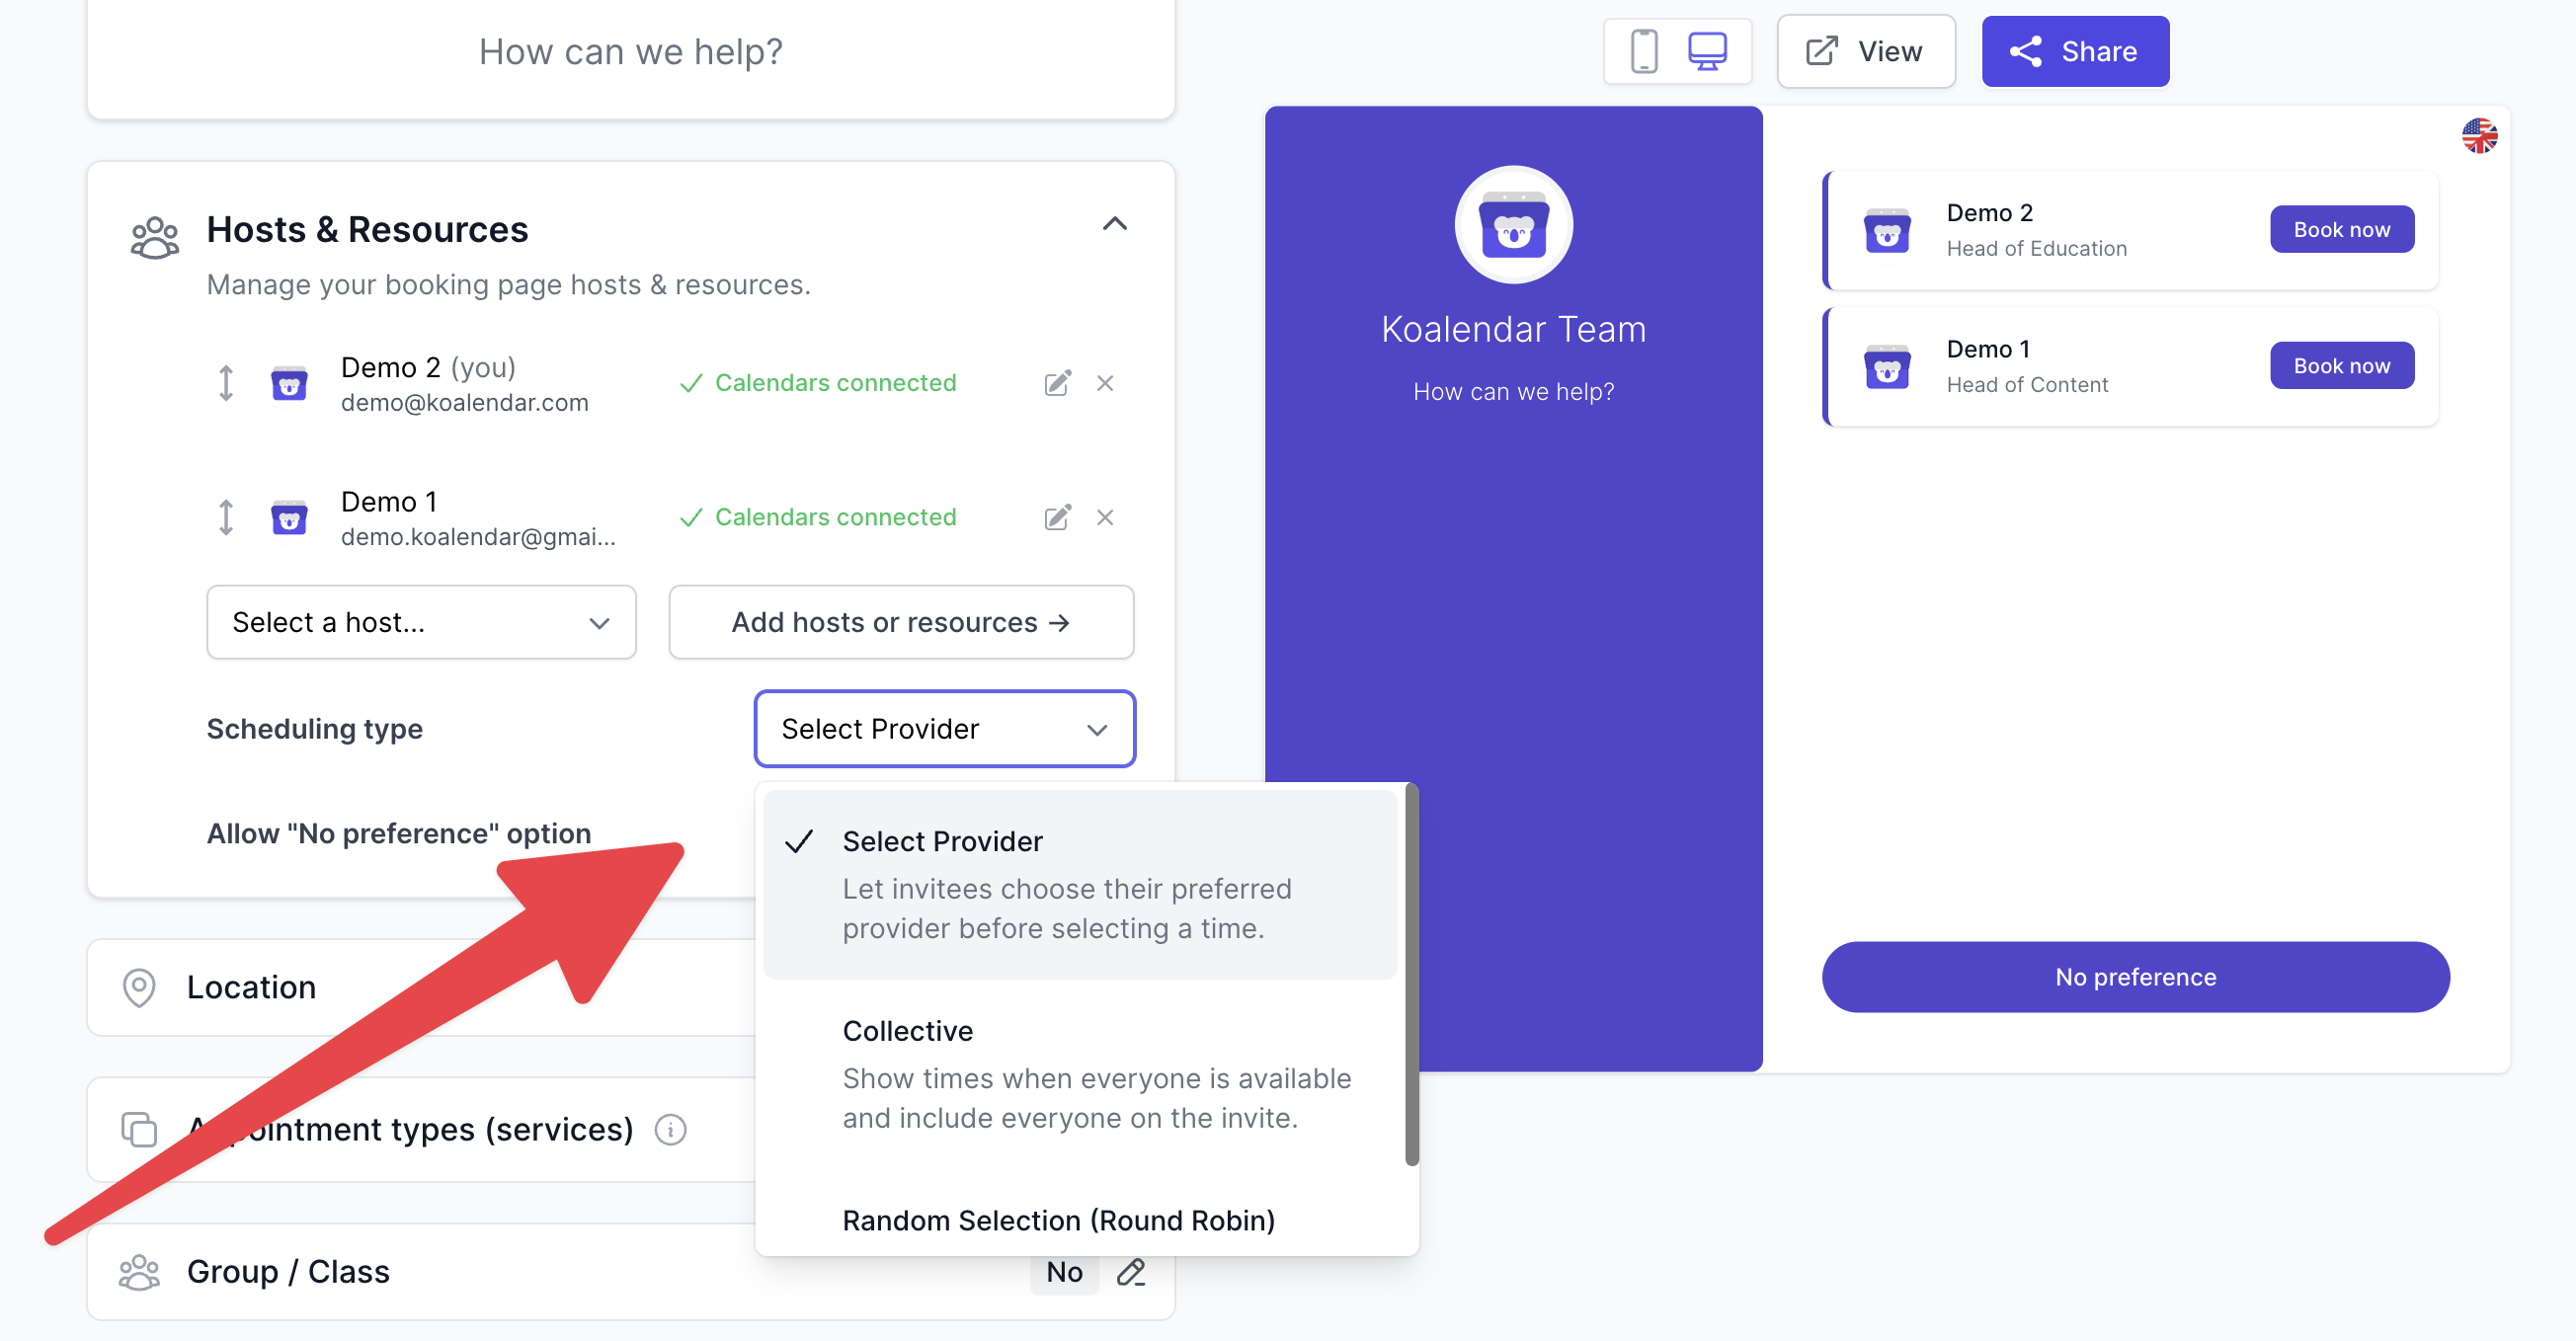Switch to desktop preview icon

tap(1707, 51)
